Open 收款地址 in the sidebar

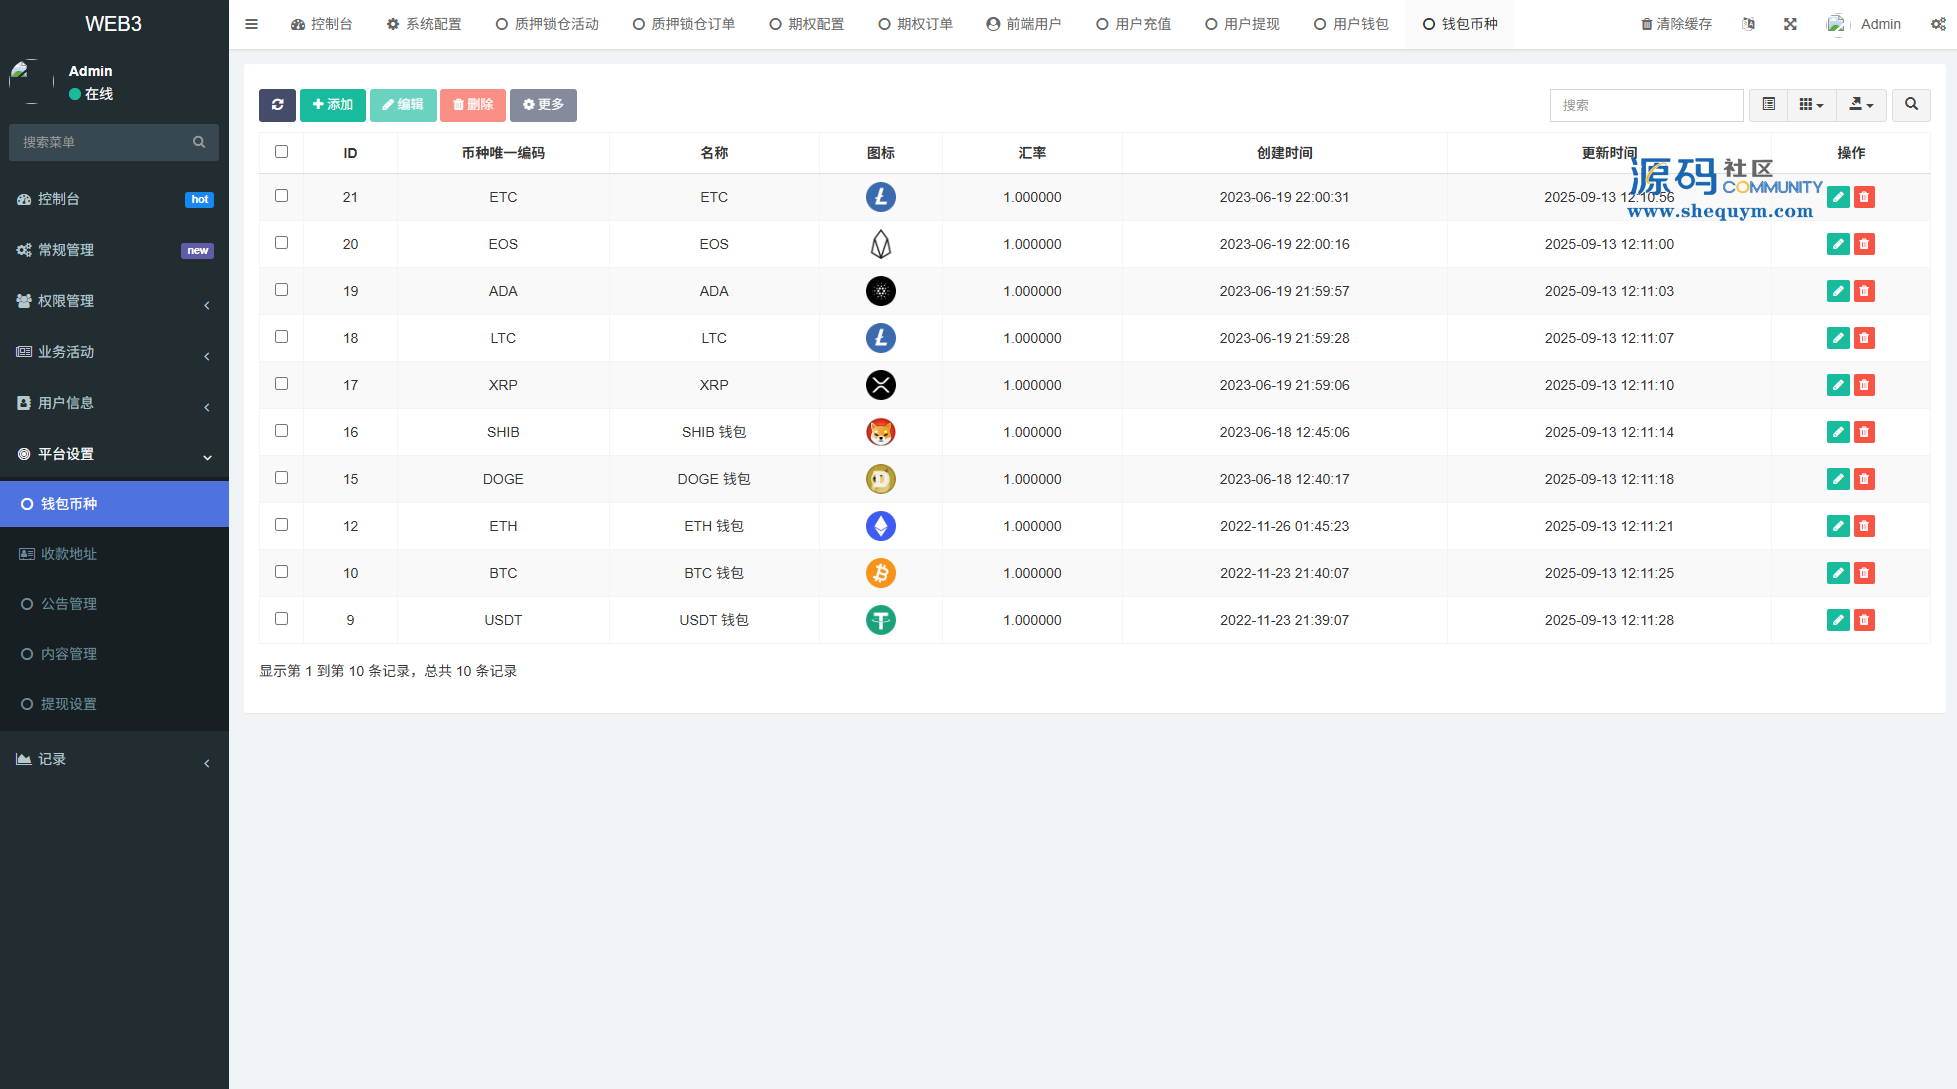(x=69, y=554)
